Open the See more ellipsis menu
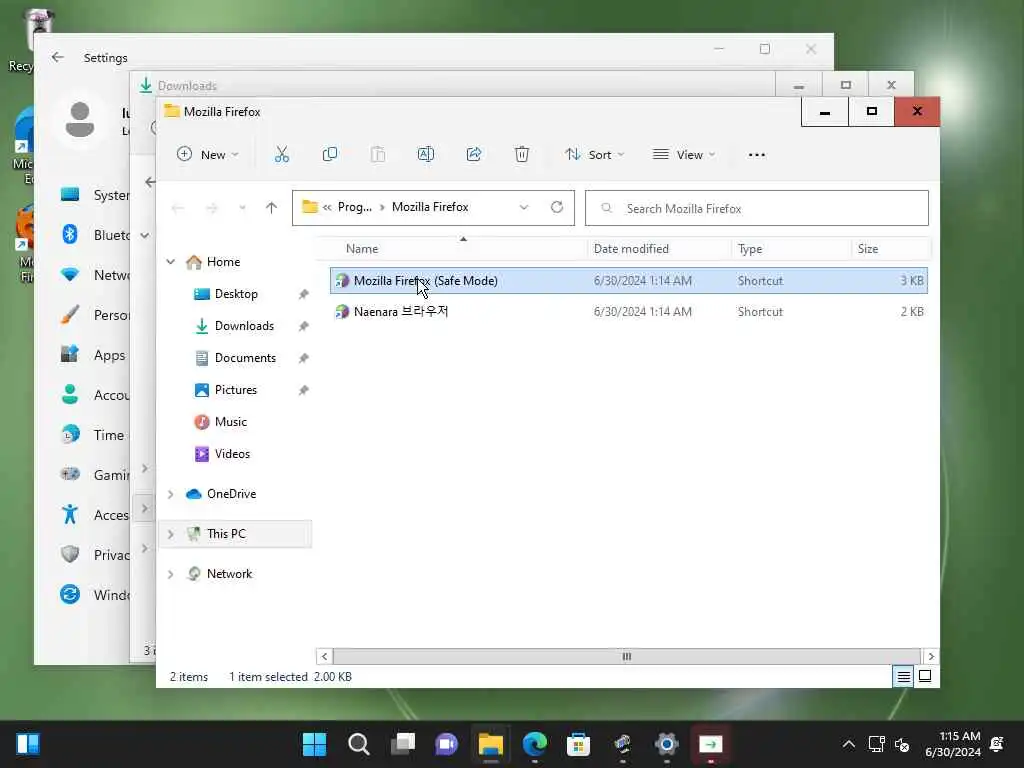Screen dimensions: 1024x768 pyautogui.click(x=756, y=155)
